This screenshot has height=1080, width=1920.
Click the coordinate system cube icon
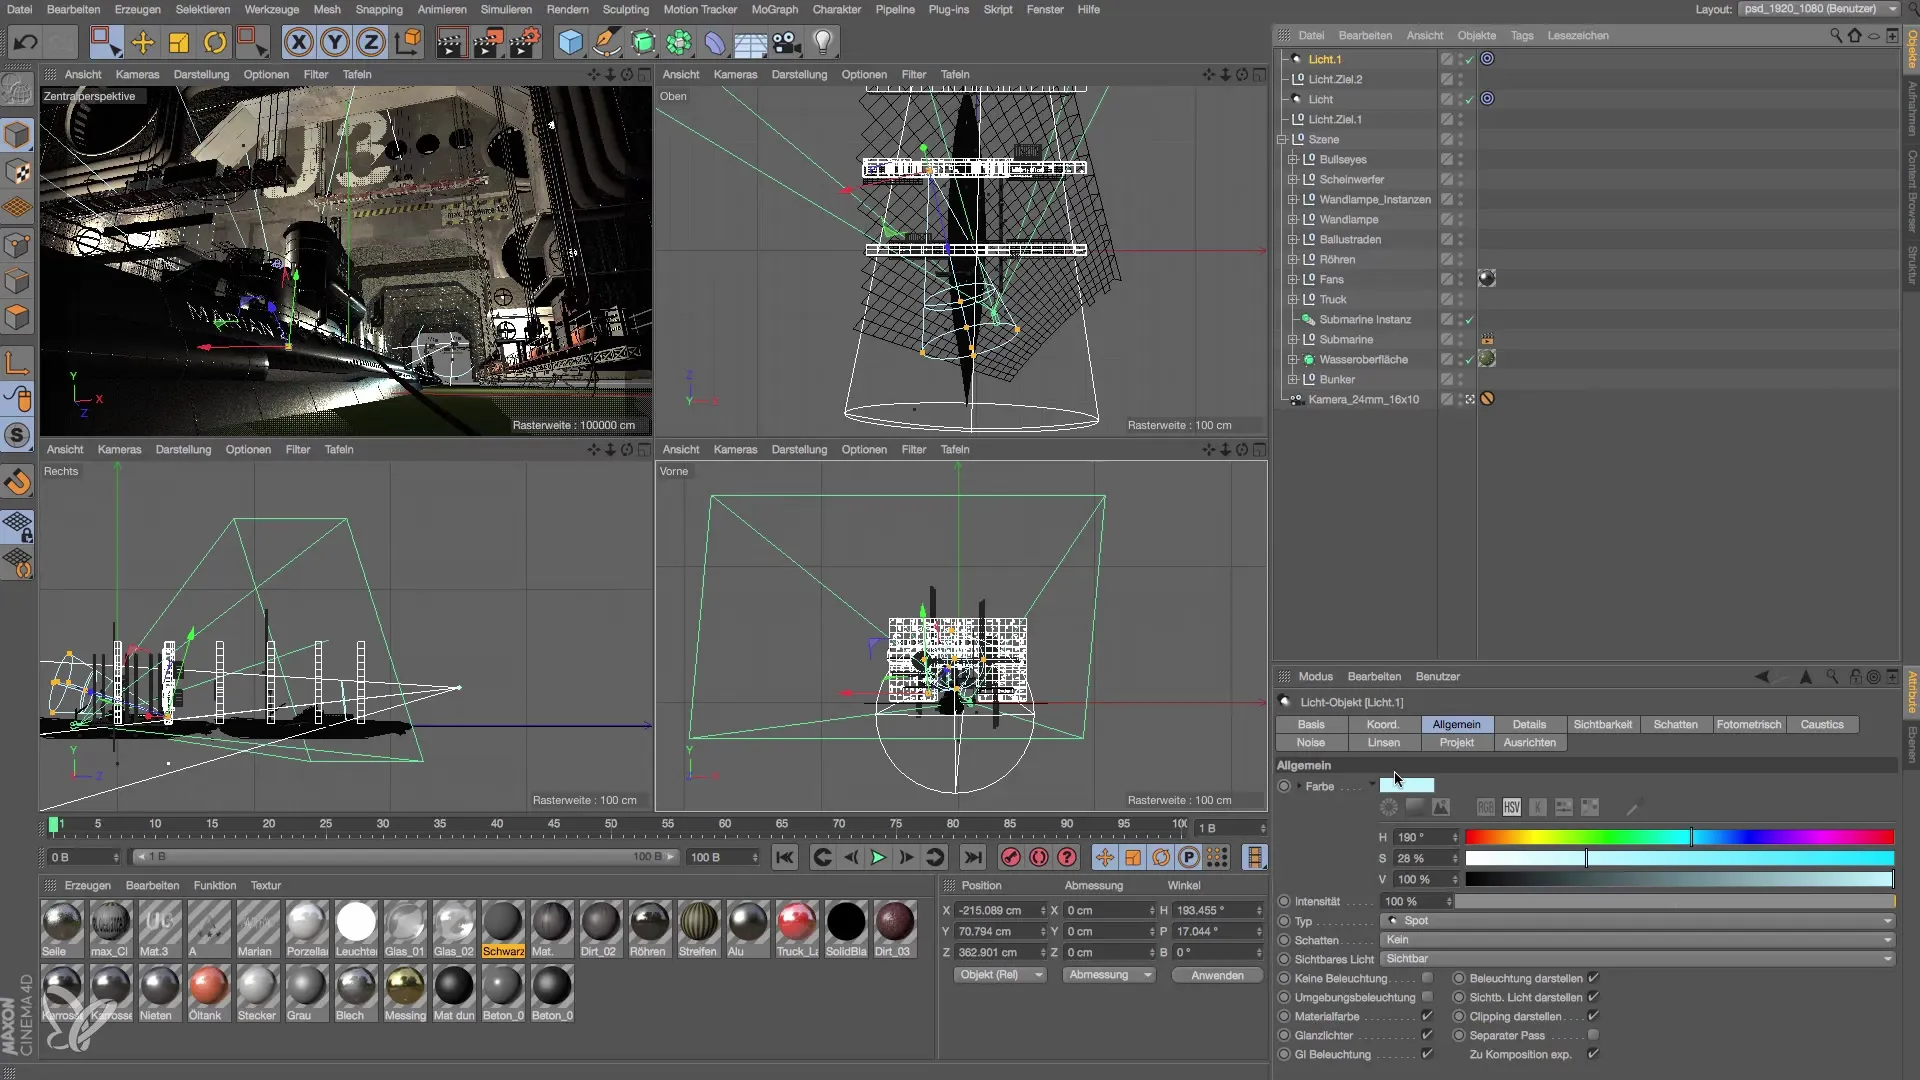408,42
